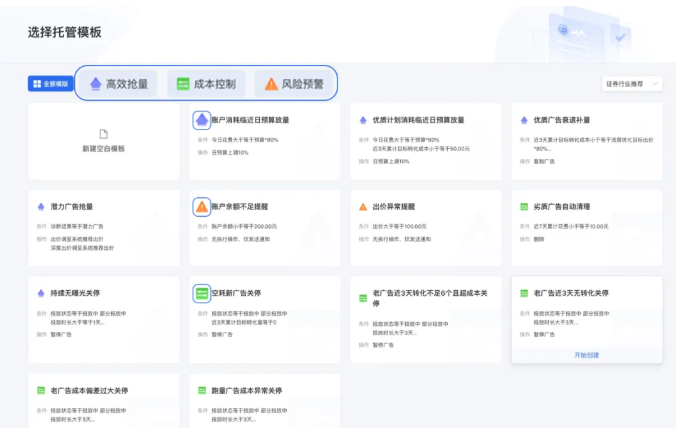Click 诊断结果等于潜力广告 condition text
688x443 pixels.
77,227
